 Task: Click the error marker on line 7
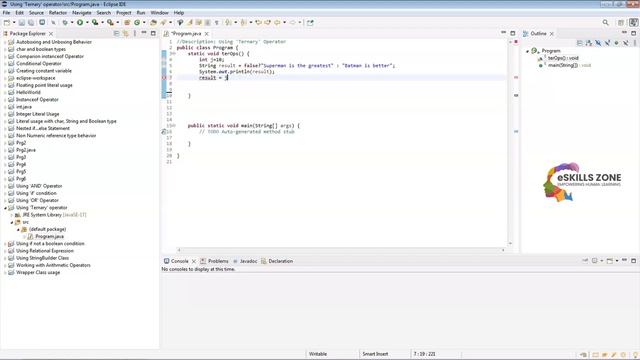coord(164,78)
